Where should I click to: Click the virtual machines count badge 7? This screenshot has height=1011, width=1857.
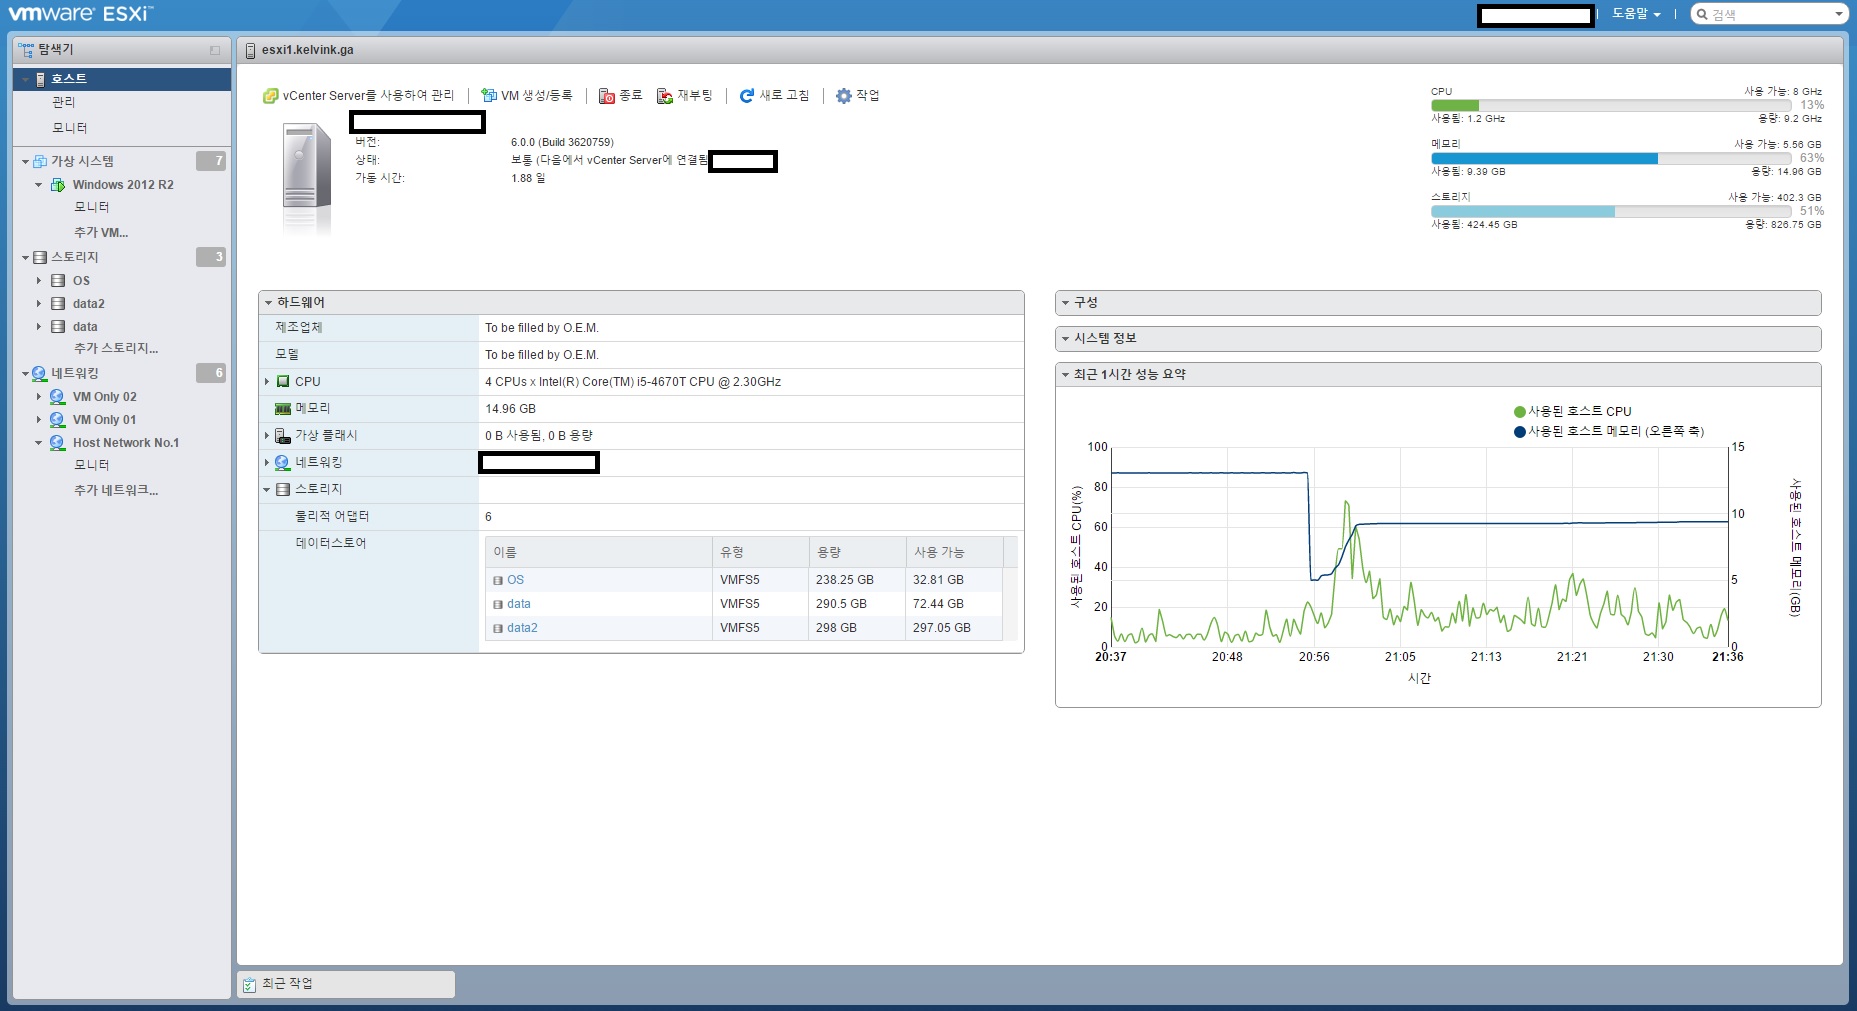[211, 161]
